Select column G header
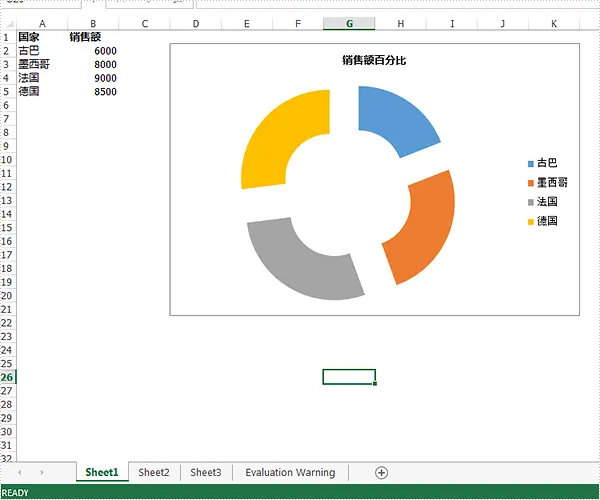 click(x=349, y=24)
